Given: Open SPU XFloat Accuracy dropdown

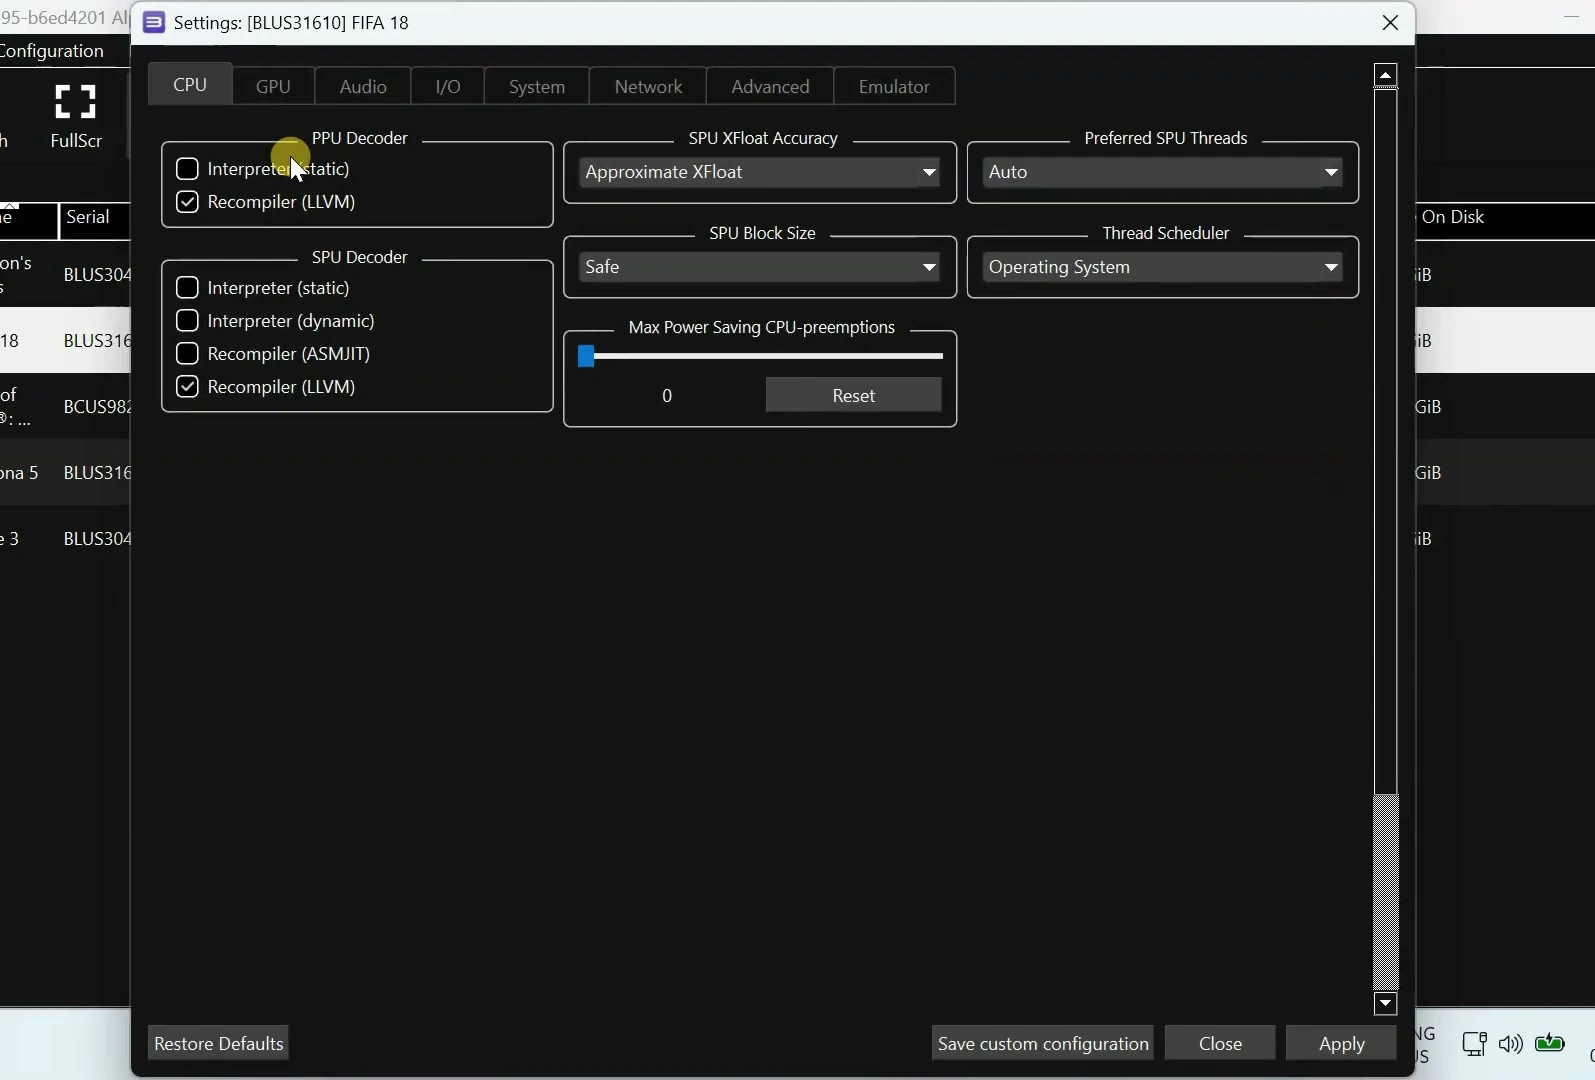Looking at the screenshot, I should coord(761,173).
